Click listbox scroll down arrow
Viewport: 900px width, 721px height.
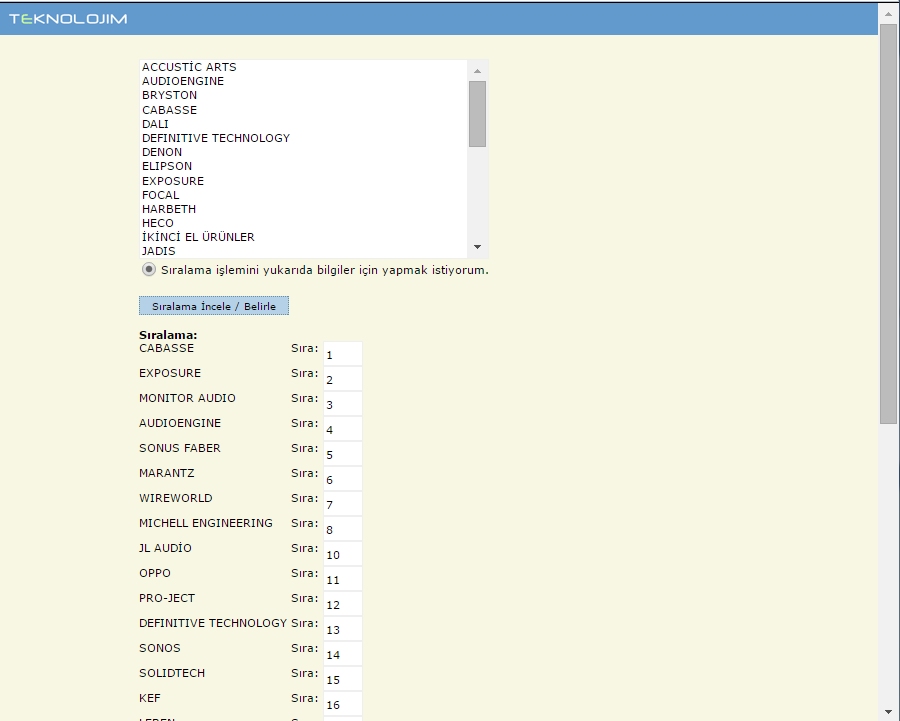click(x=477, y=247)
